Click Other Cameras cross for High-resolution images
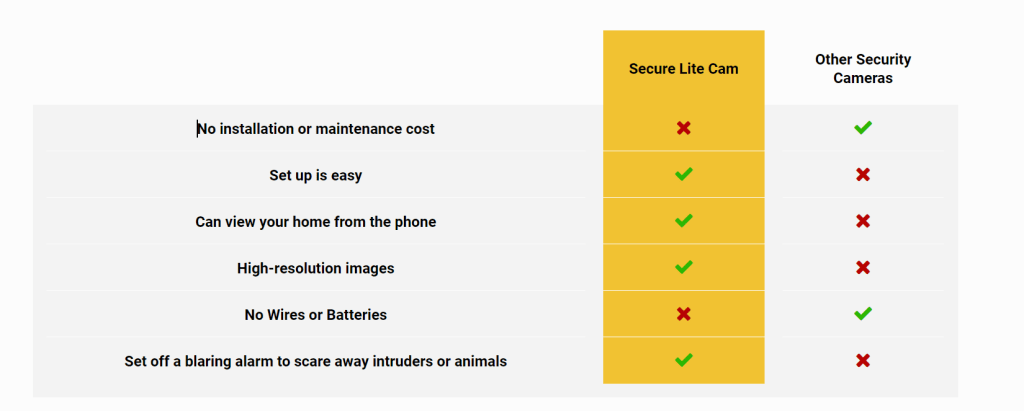The height and width of the screenshot is (411, 1024). point(863,267)
